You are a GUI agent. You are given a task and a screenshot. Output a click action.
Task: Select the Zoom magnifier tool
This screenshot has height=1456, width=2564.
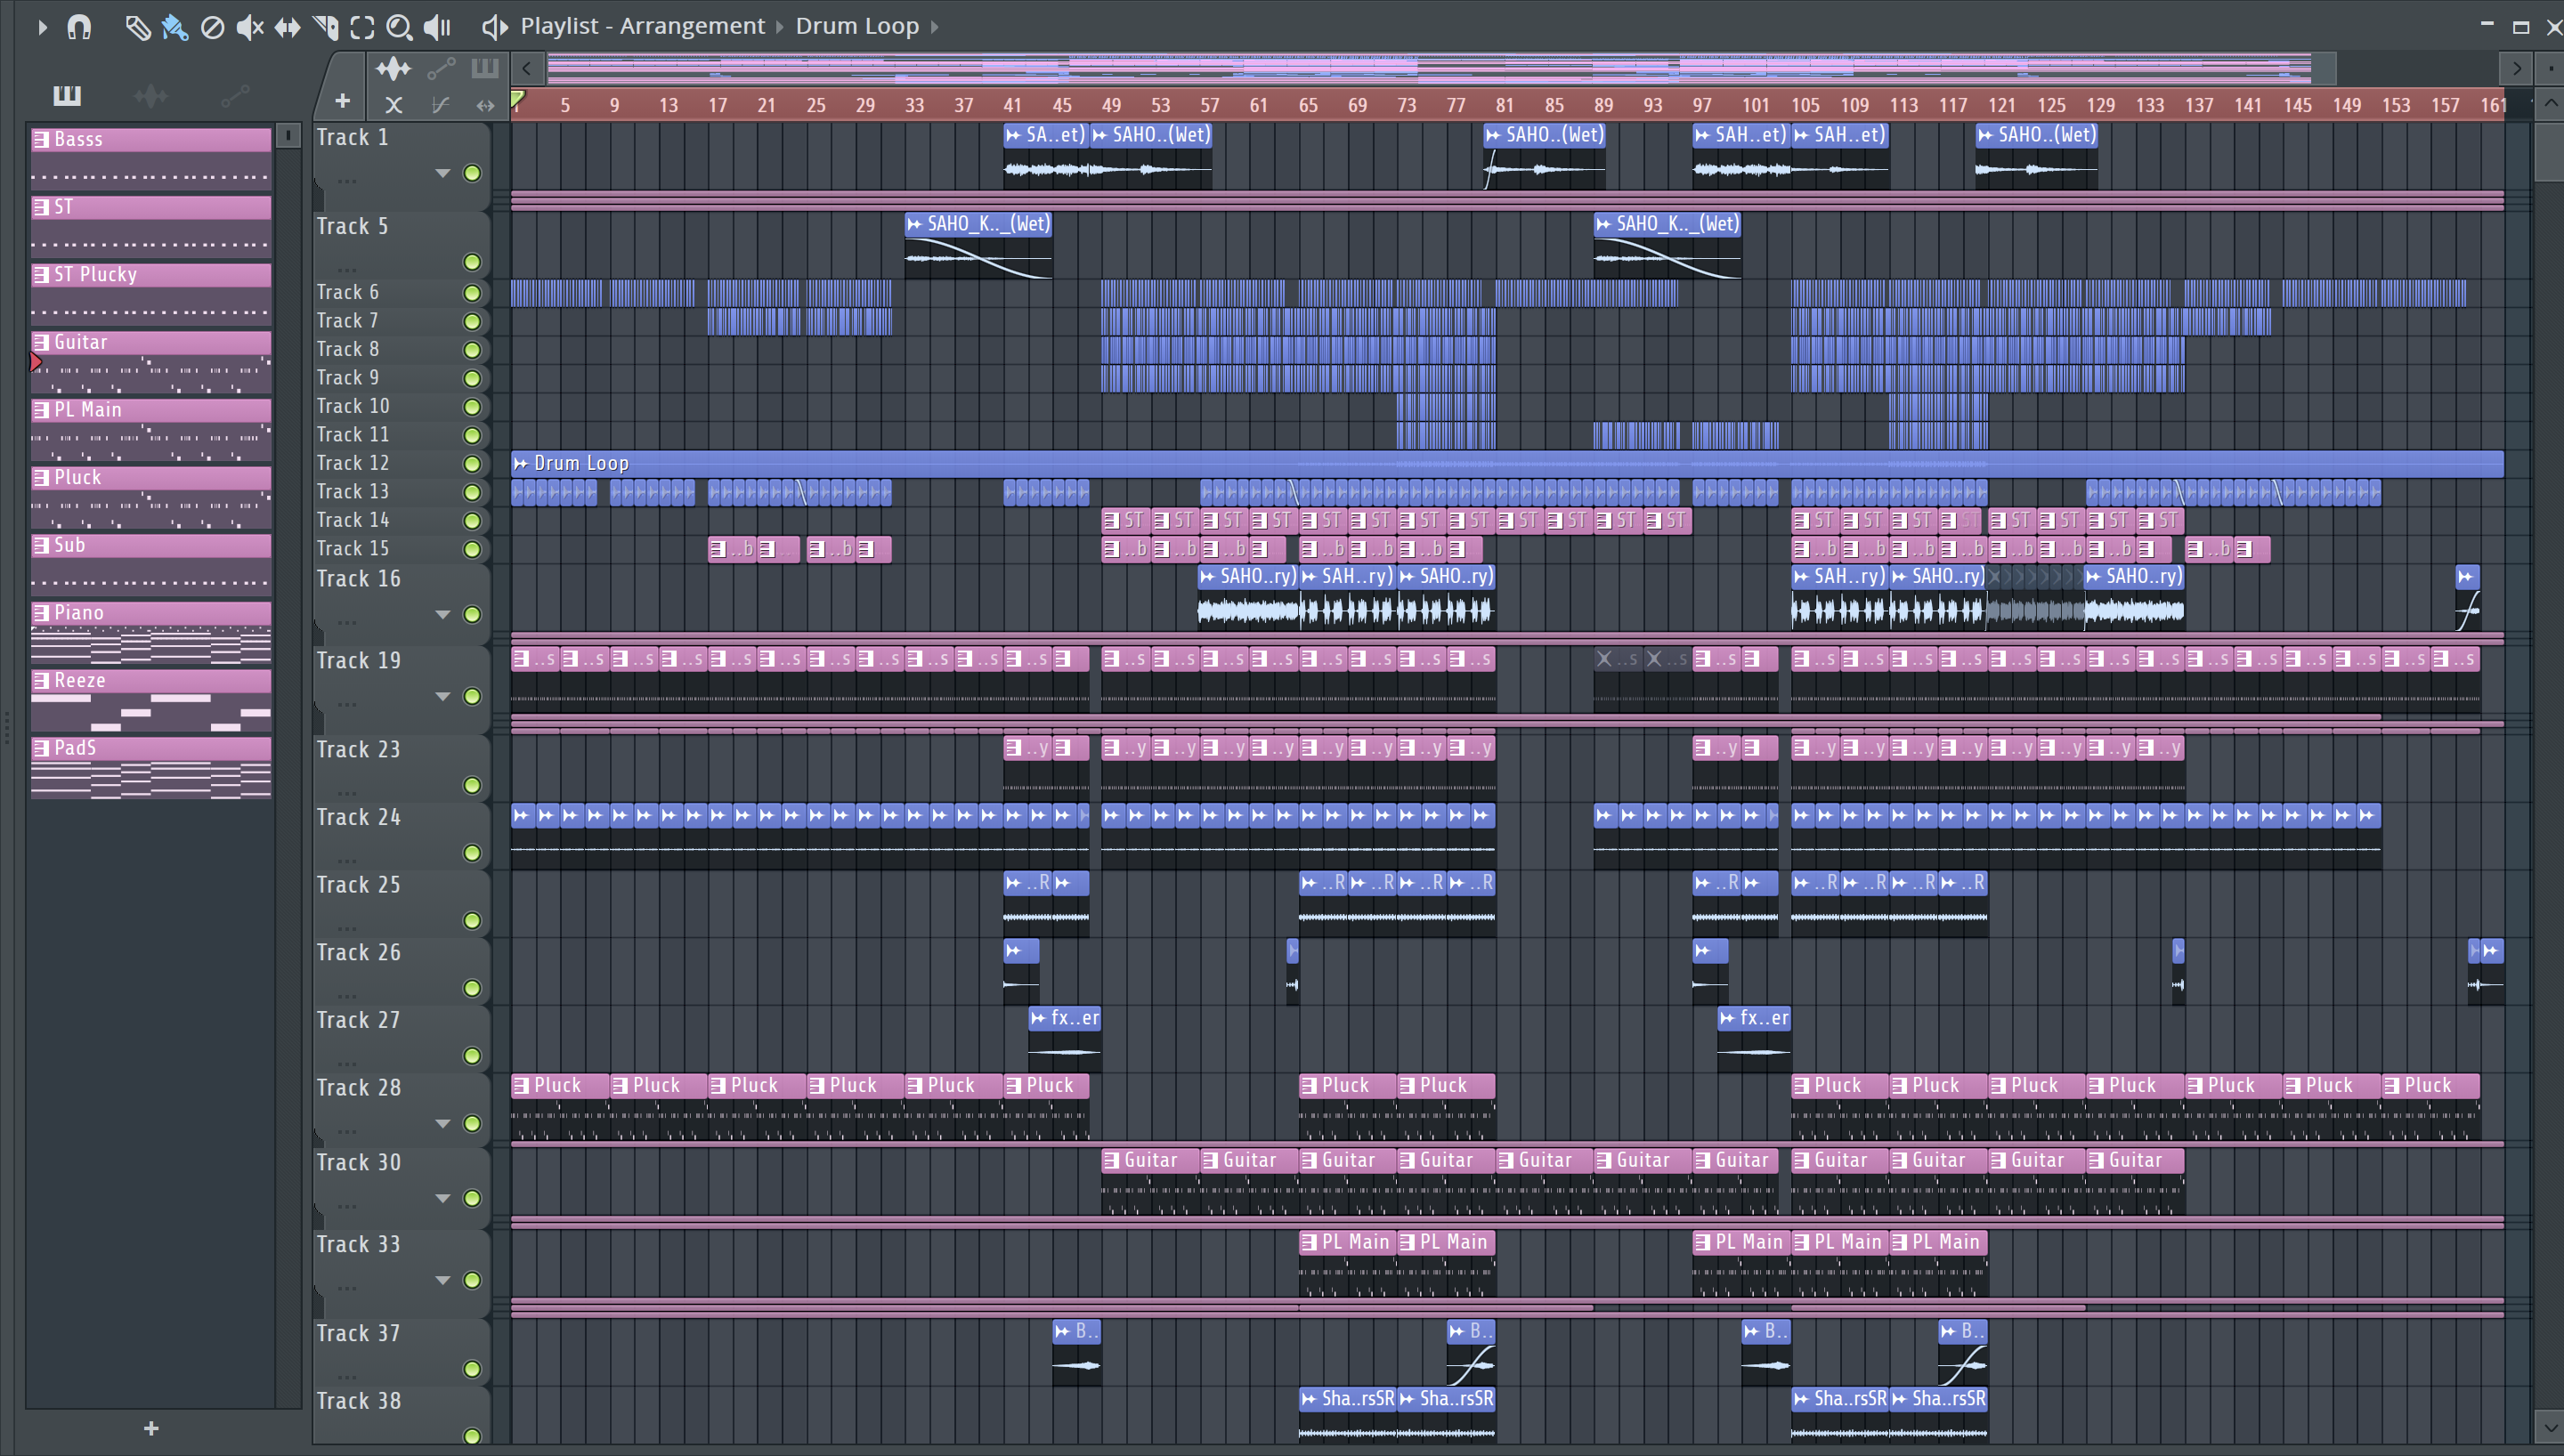point(399,27)
